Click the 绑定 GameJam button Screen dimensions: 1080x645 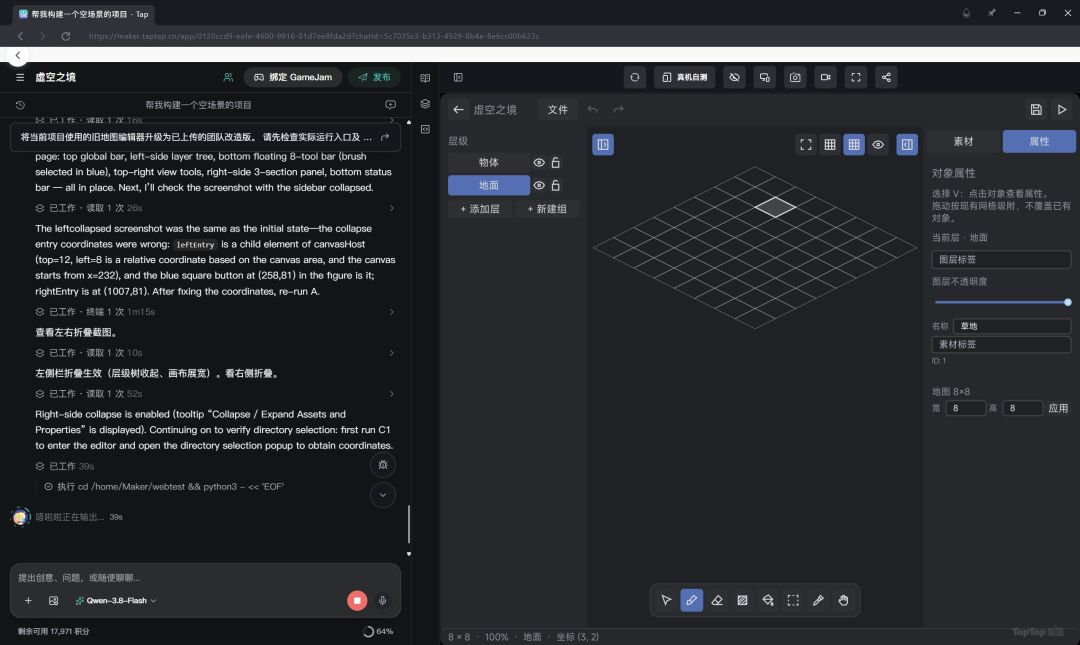[293, 77]
